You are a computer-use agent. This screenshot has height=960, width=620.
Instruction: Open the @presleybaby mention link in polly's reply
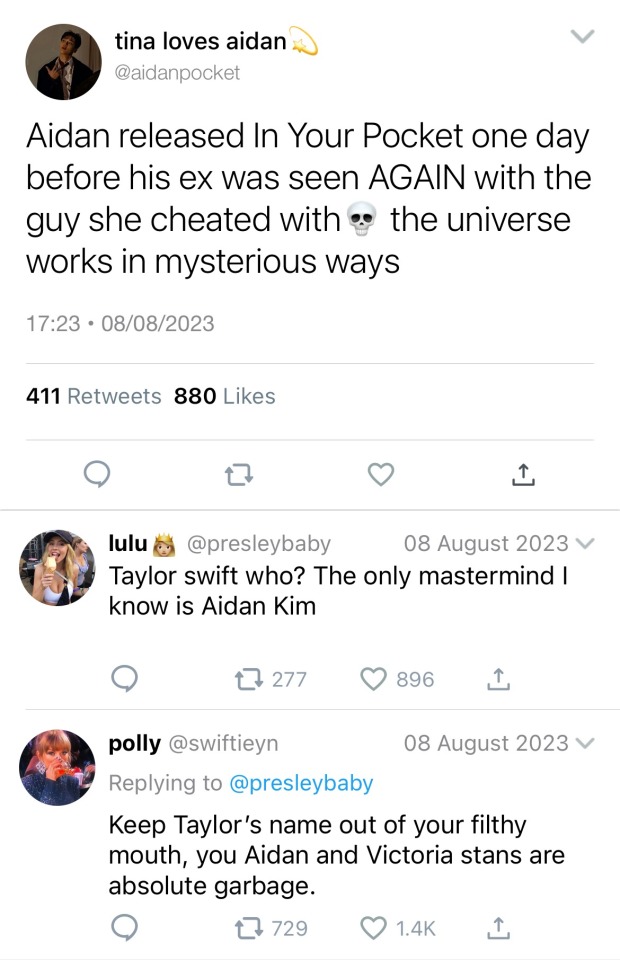(301, 783)
